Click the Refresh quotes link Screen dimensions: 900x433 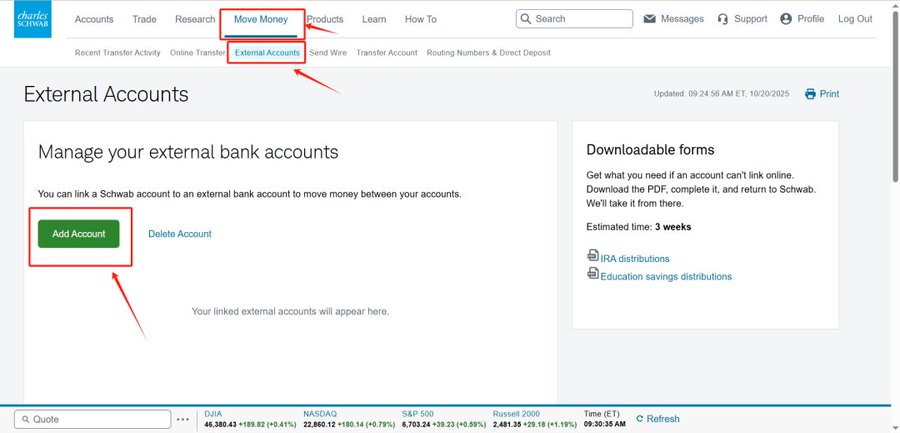pyautogui.click(x=663, y=419)
